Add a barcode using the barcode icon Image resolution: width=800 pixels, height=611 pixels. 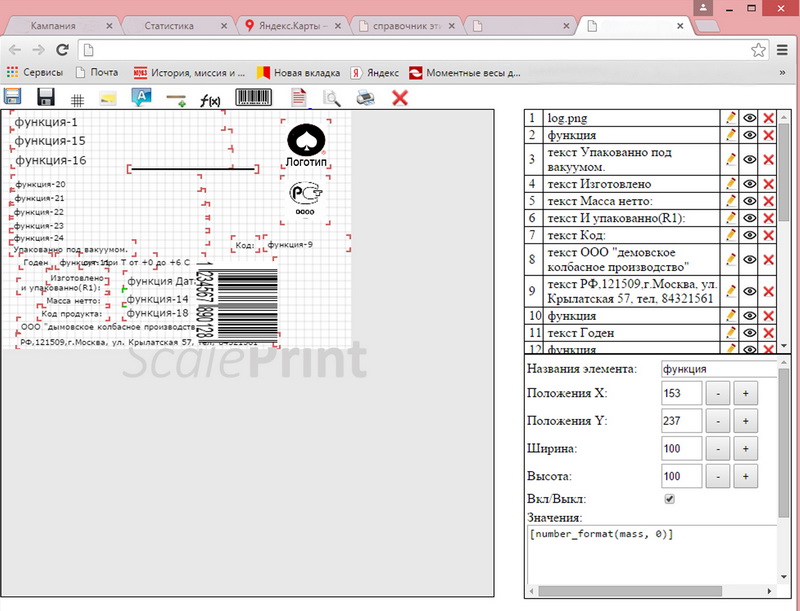click(x=254, y=97)
